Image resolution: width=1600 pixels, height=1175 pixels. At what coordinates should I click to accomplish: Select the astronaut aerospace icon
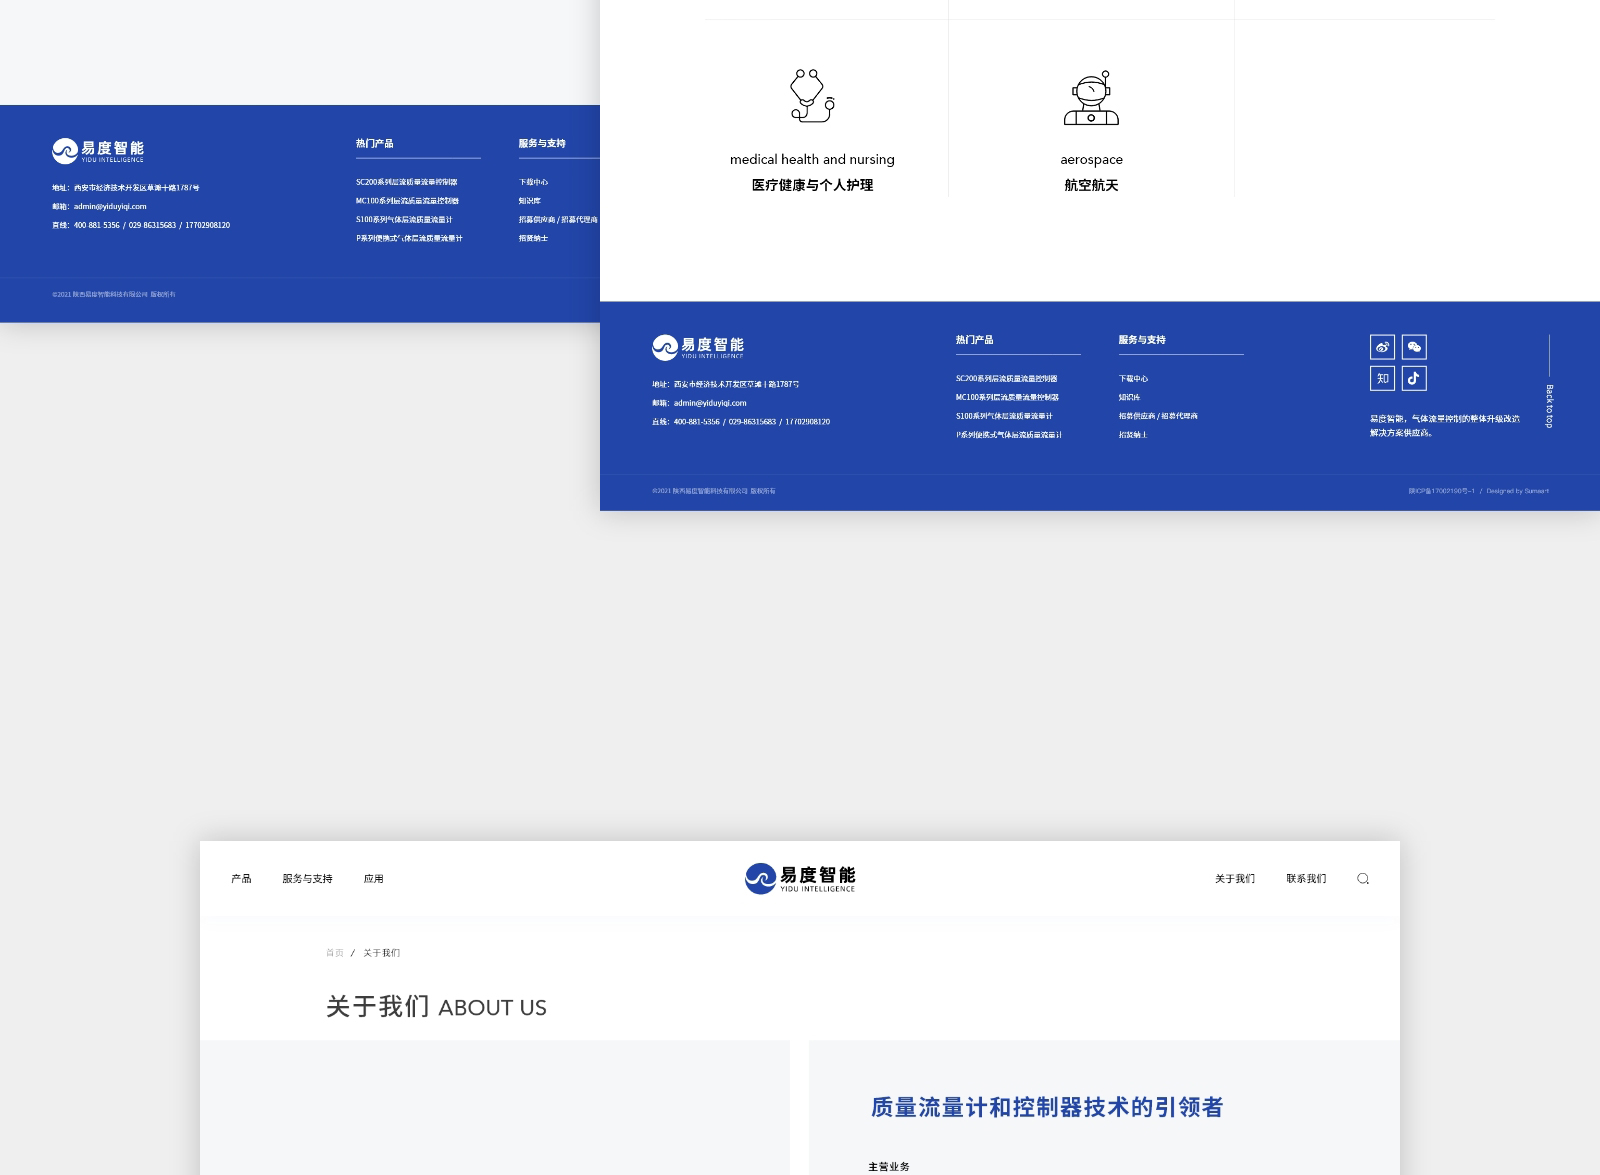pos(1092,96)
